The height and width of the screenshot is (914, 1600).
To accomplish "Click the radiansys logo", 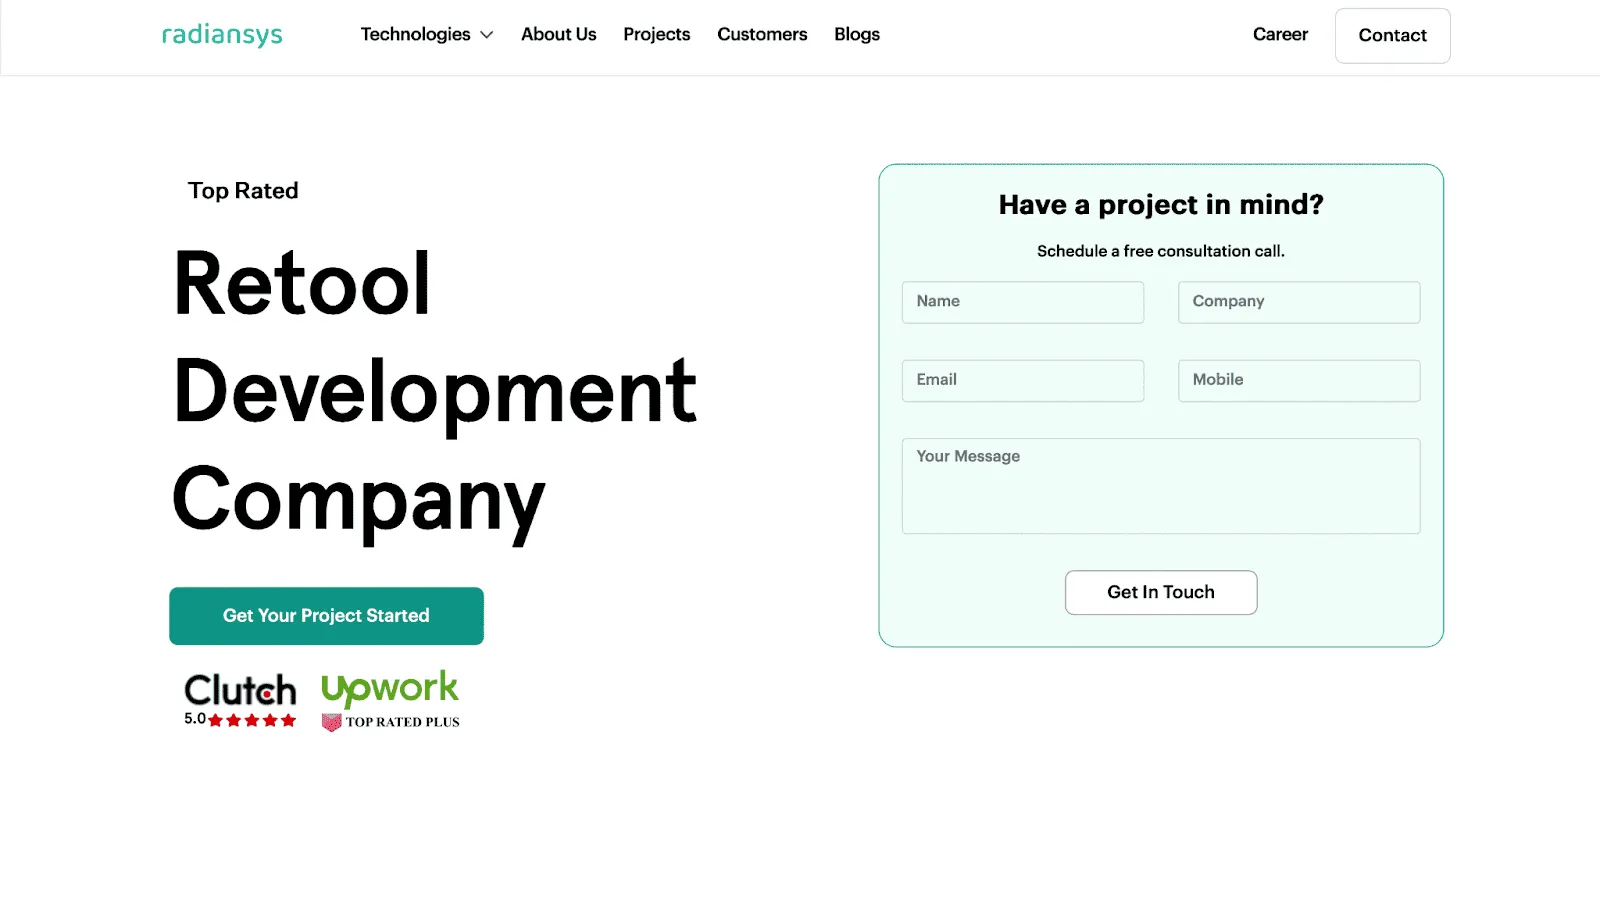I will [222, 35].
